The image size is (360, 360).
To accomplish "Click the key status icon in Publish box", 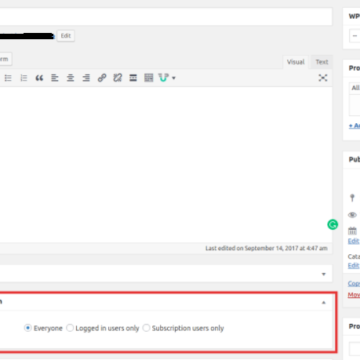I will [x=352, y=198].
